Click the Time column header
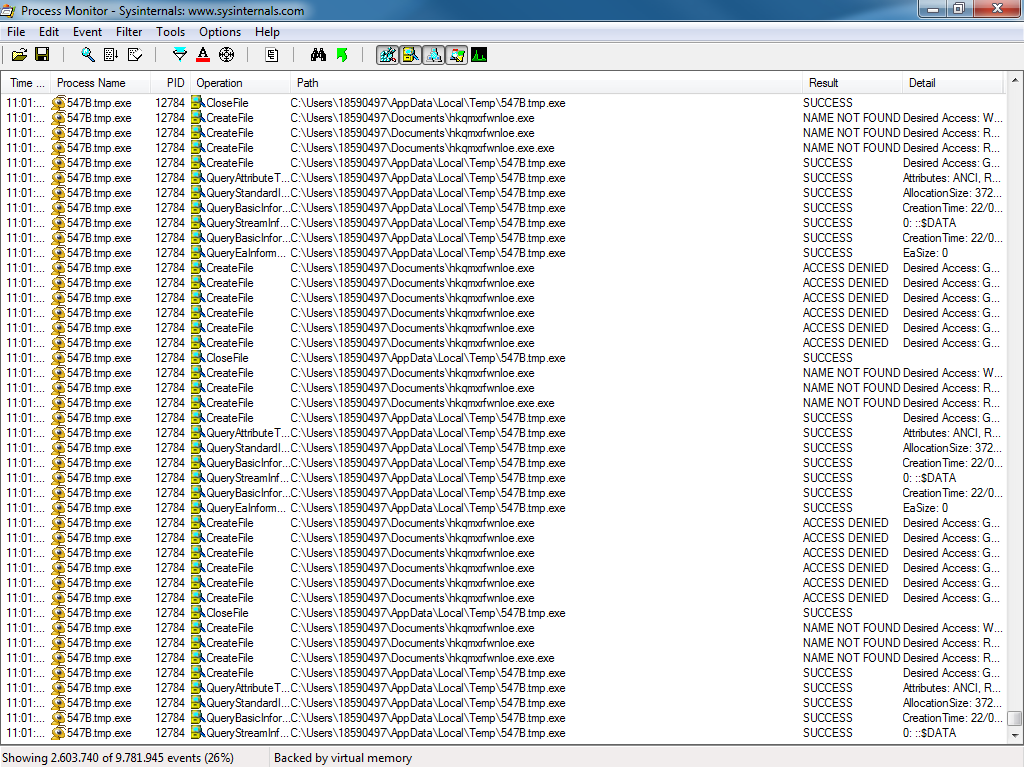This screenshot has height=768, width=1024. pyautogui.click(x=26, y=83)
